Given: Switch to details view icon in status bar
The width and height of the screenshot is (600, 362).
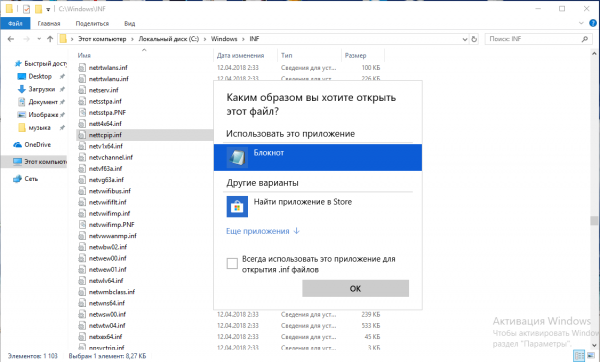Looking at the screenshot, I should click(579, 355).
